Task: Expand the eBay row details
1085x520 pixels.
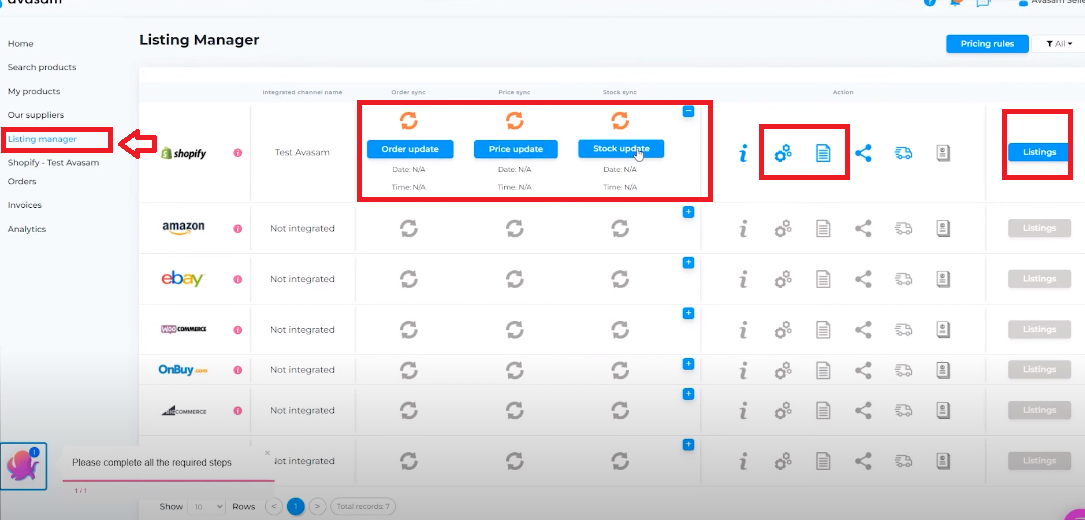Action: pyautogui.click(x=688, y=262)
